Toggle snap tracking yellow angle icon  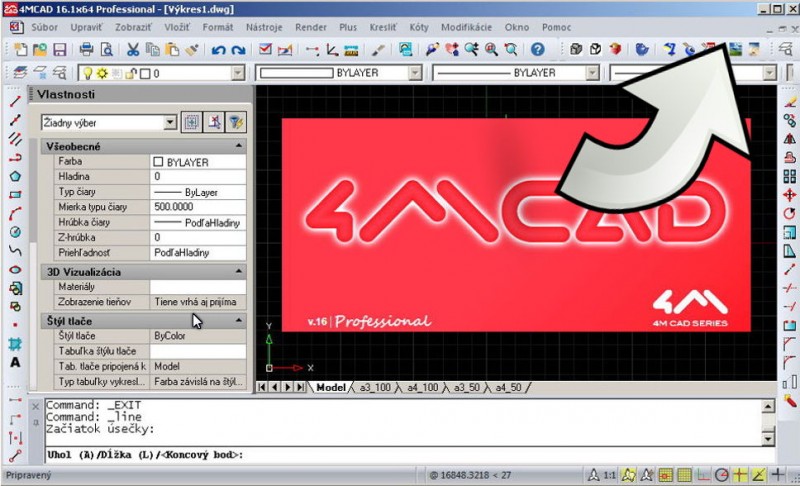coord(759,475)
